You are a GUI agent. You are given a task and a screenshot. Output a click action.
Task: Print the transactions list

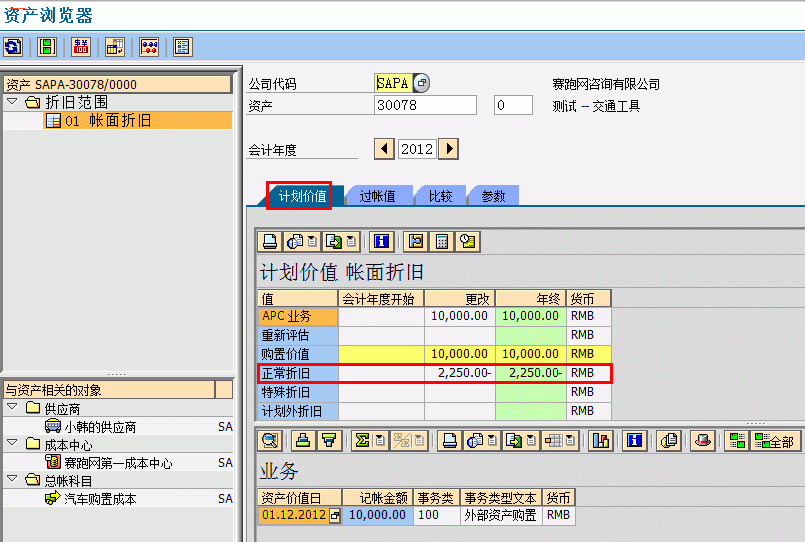click(x=450, y=440)
